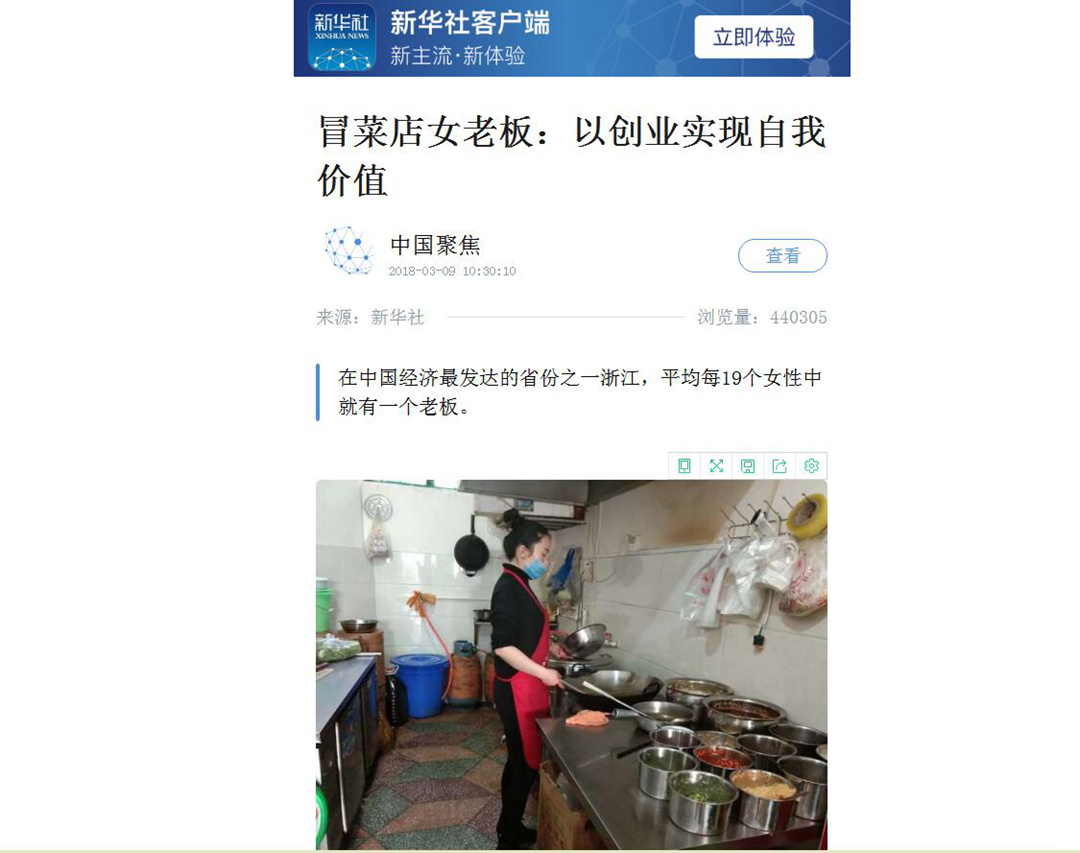Click the quoted summary about 浙江 women bosses

pyautogui.click(x=579, y=392)
